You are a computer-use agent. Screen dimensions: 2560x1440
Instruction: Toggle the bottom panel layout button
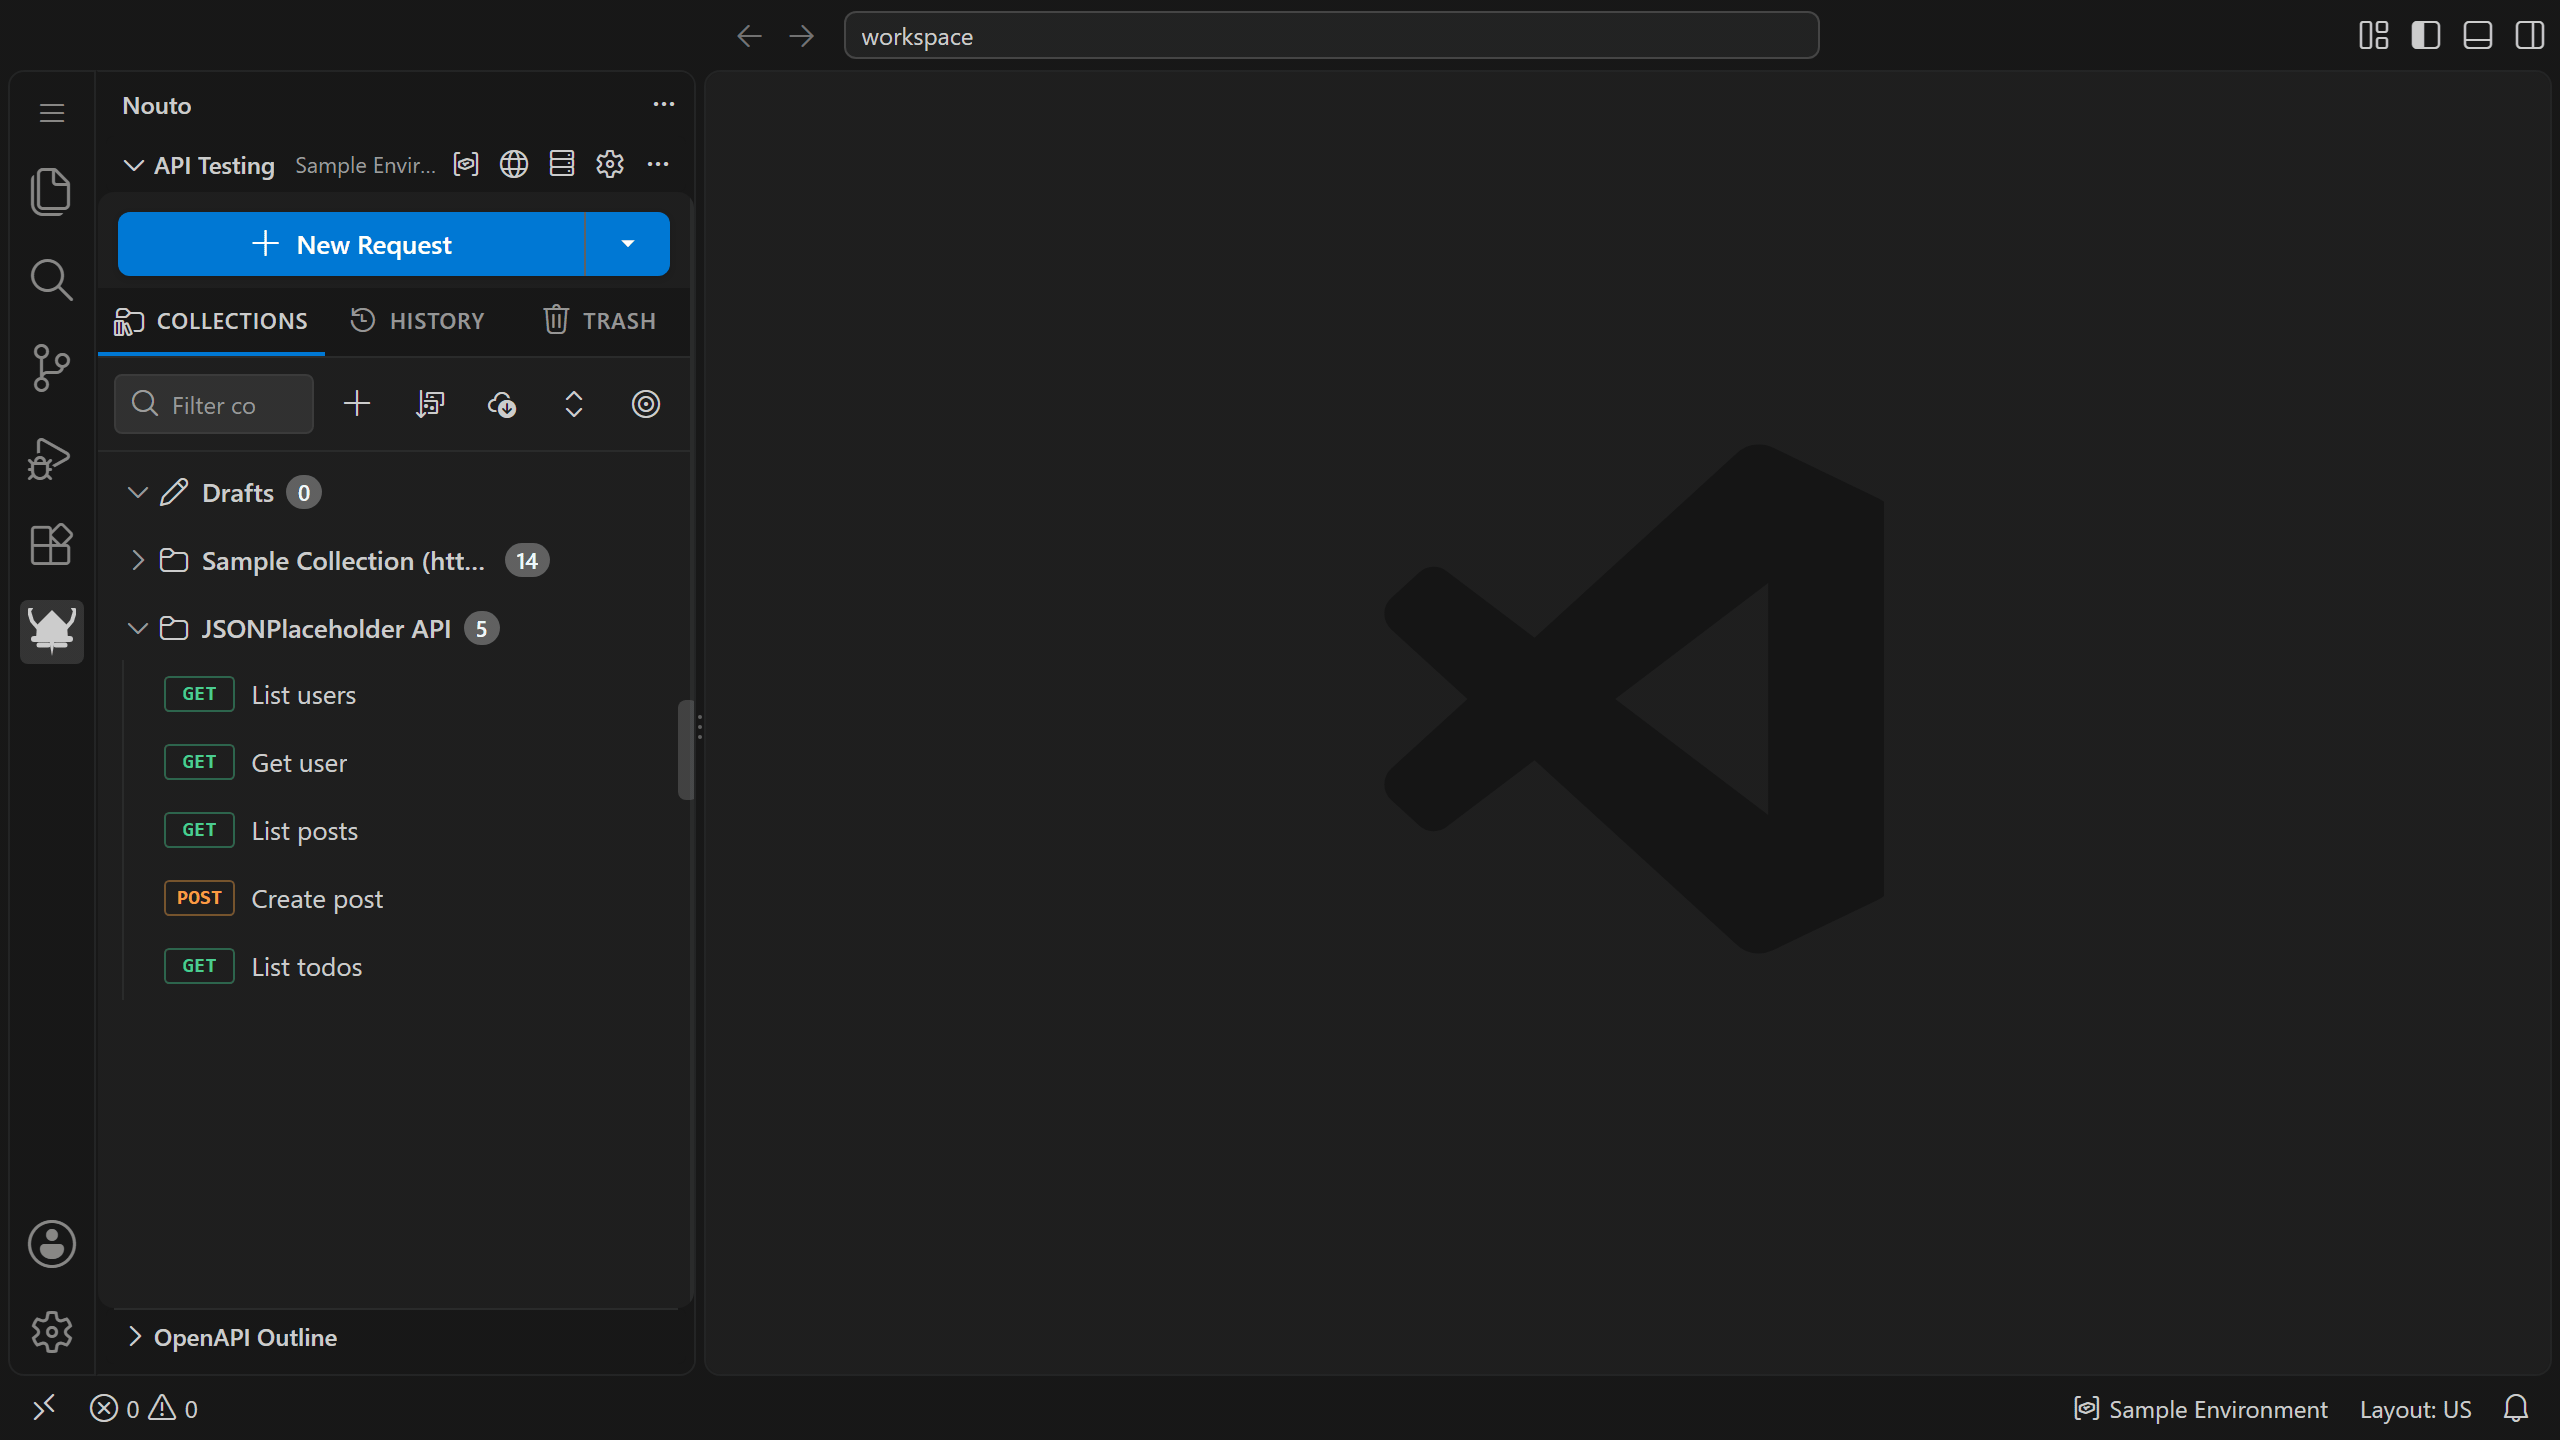coord(2478,36)
